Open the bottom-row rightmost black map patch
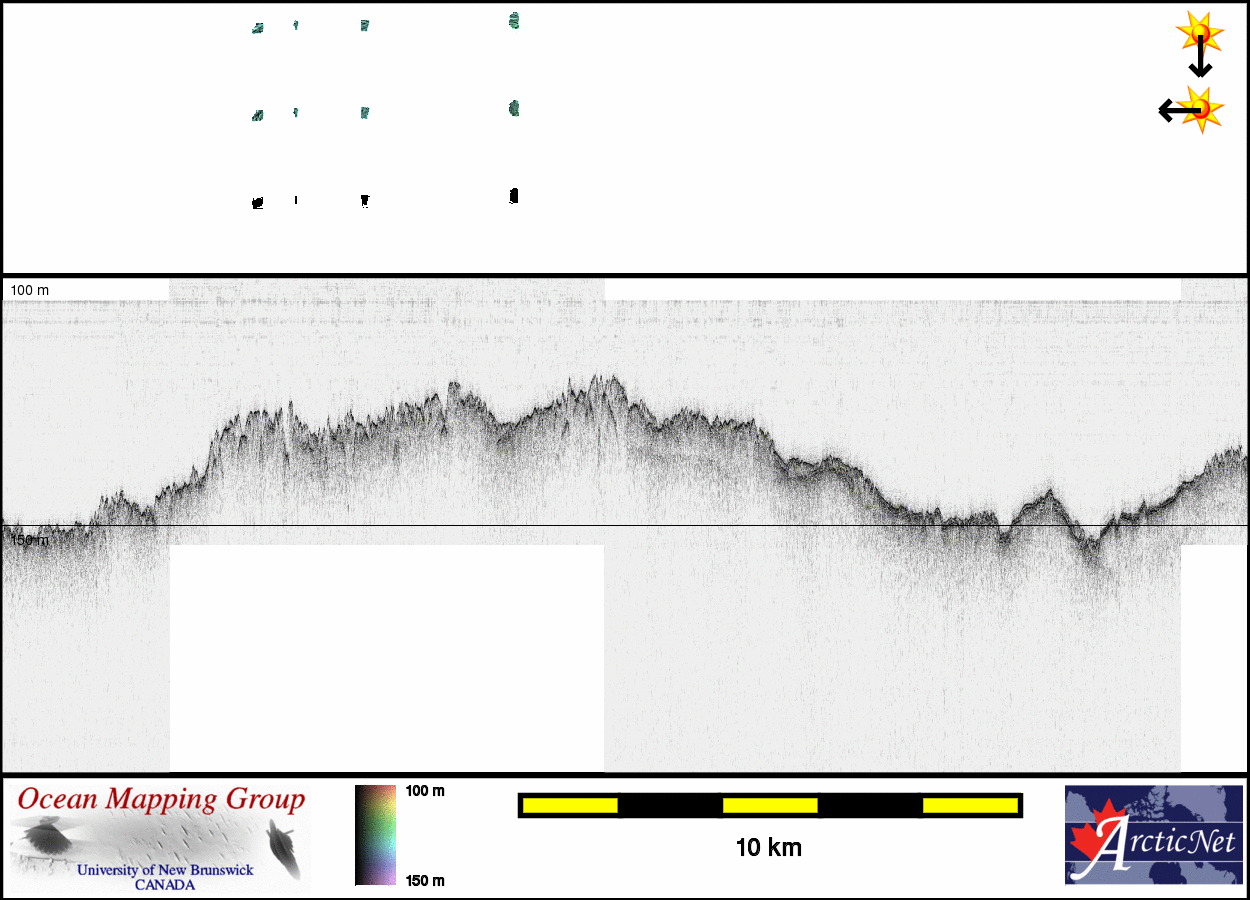 coord(514,196)
